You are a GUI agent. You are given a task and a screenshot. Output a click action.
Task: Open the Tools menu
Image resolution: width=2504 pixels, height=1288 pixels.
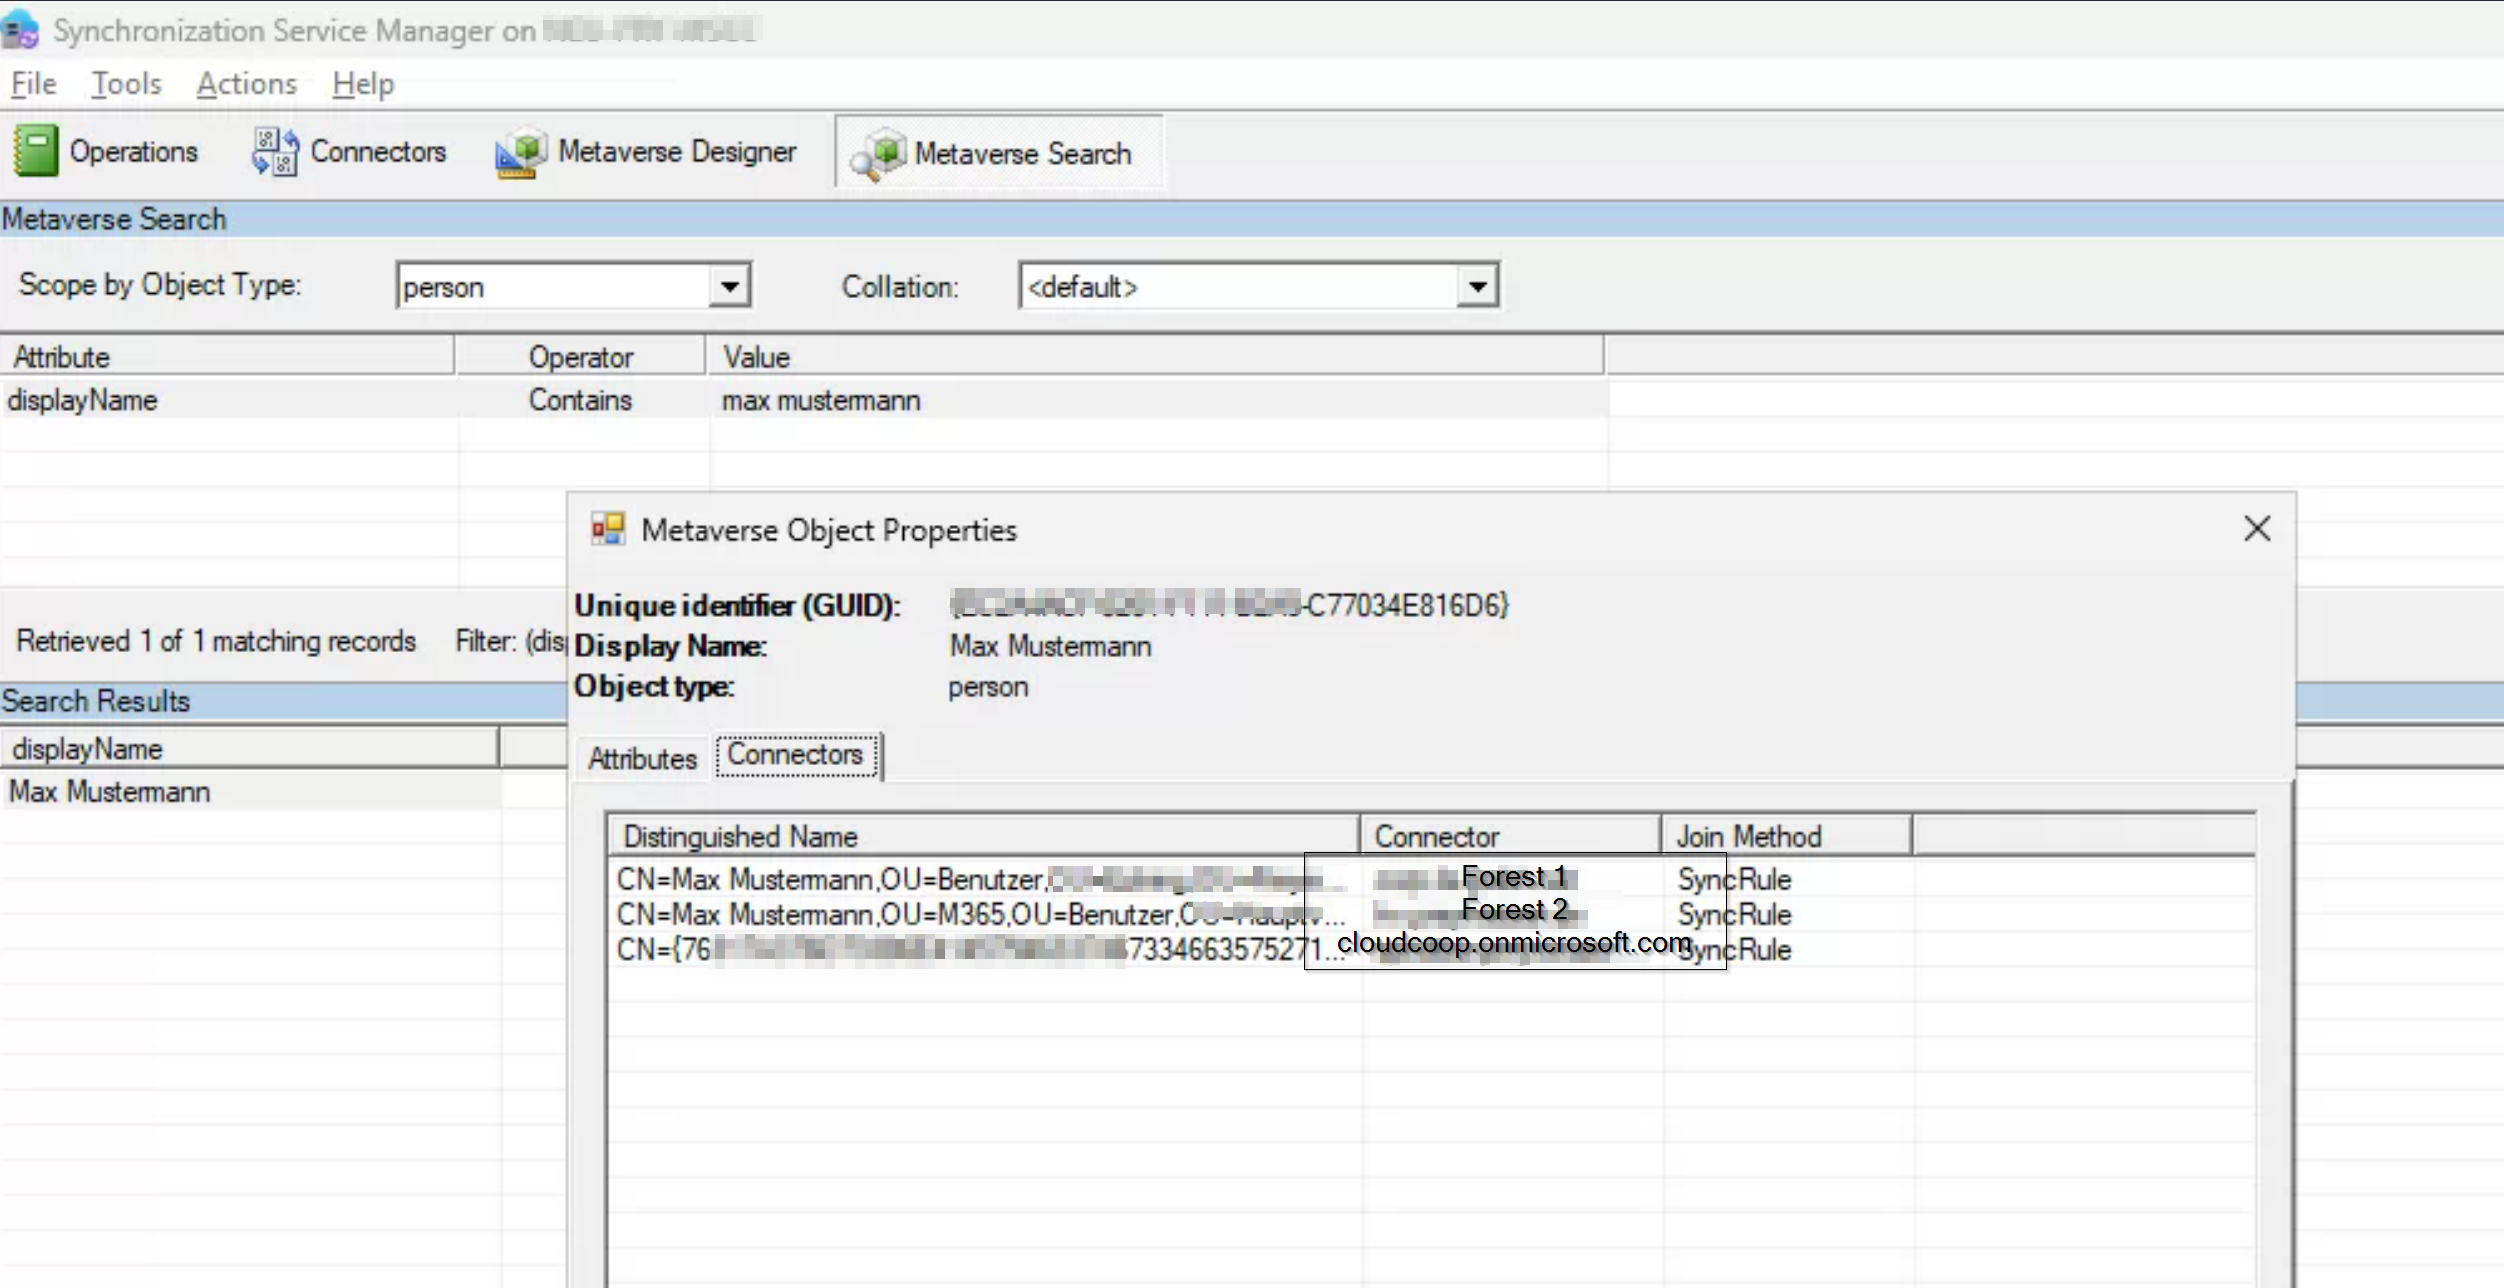click(x=126, y=84)
